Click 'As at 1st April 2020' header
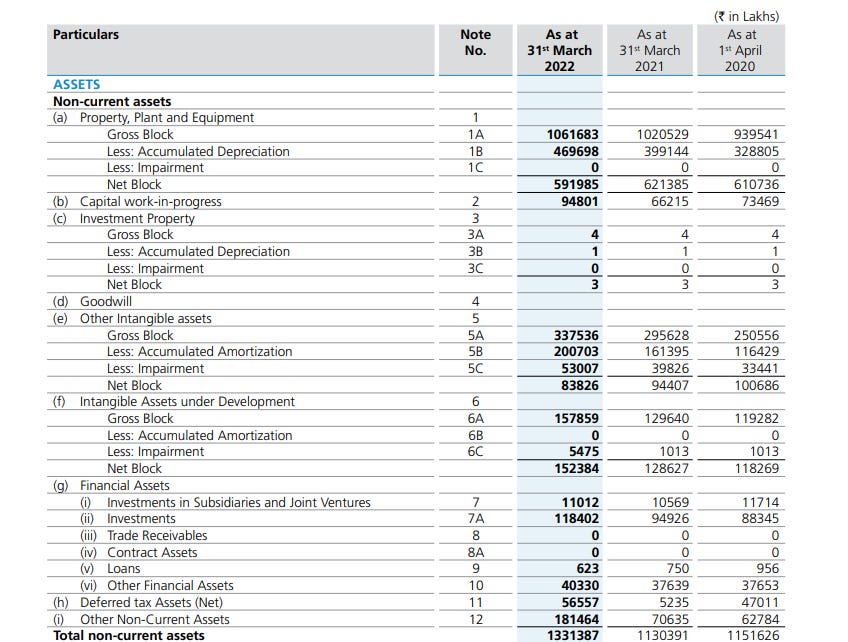The image size is (848, 642). tap(740, 50)
